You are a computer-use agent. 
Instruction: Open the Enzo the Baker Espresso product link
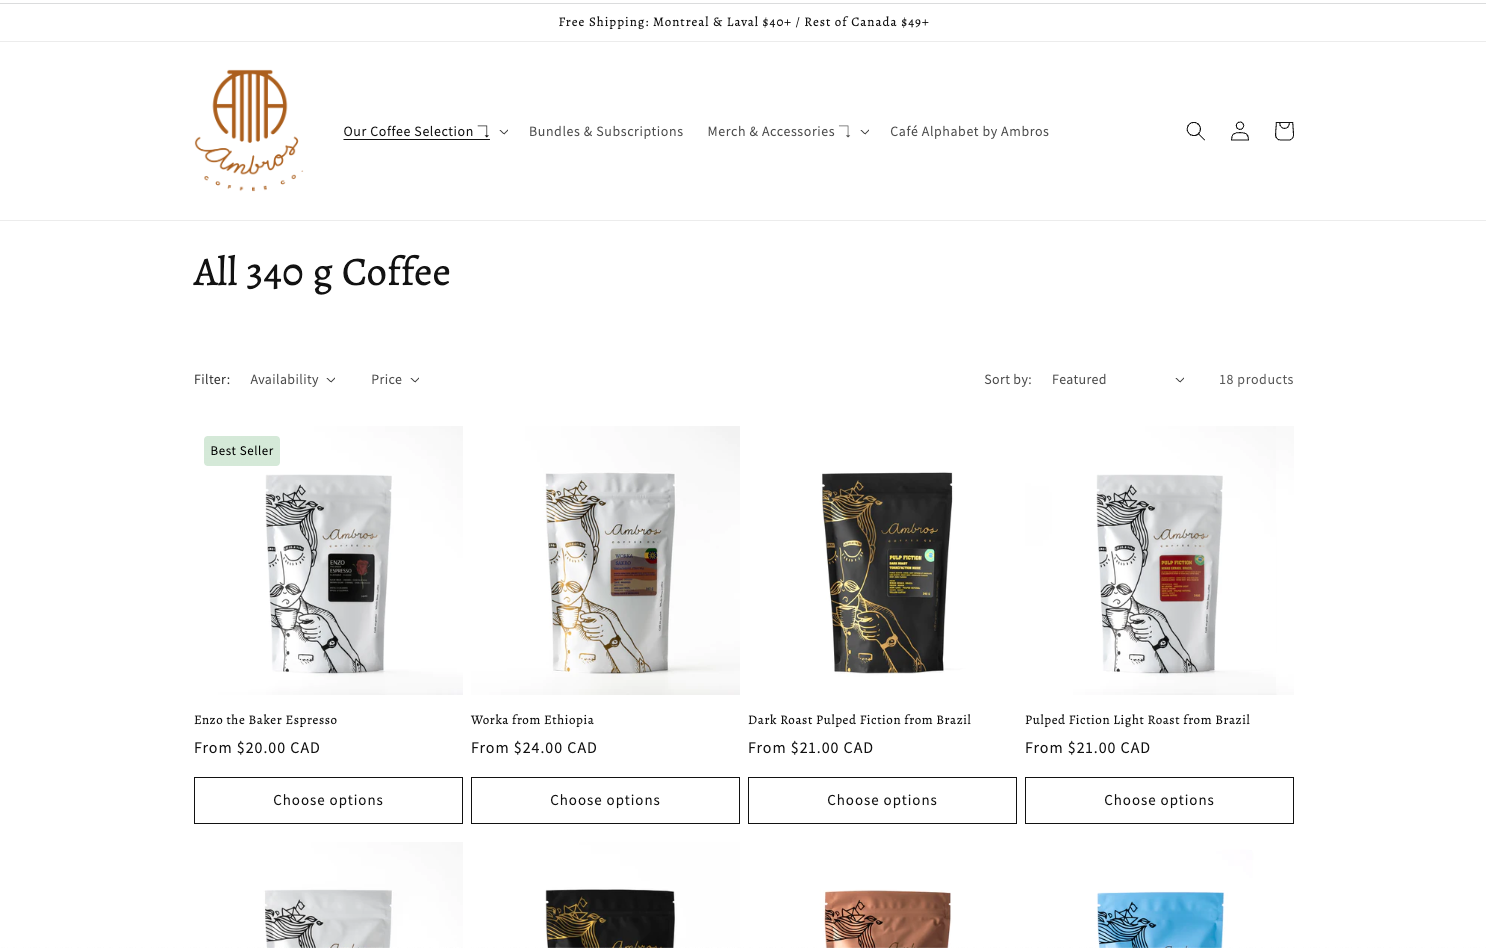[265, 720]
